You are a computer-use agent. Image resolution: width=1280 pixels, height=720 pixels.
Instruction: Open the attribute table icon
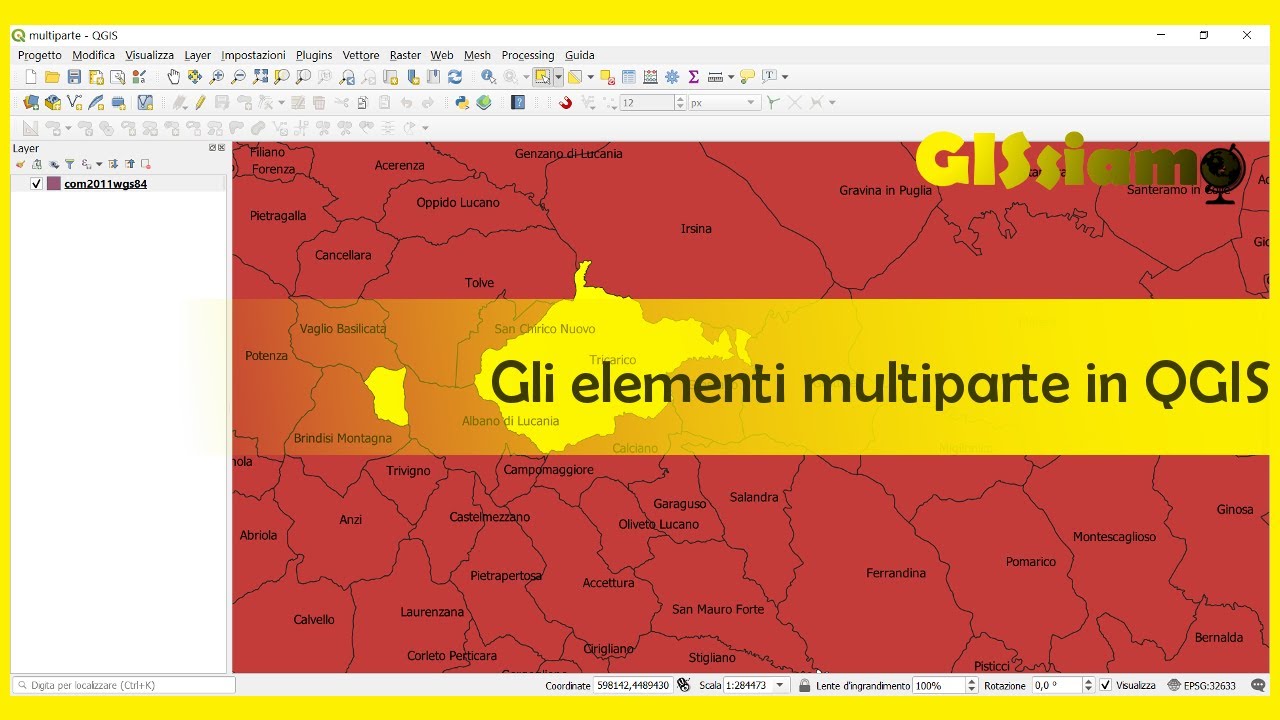[x=629, y=76]
